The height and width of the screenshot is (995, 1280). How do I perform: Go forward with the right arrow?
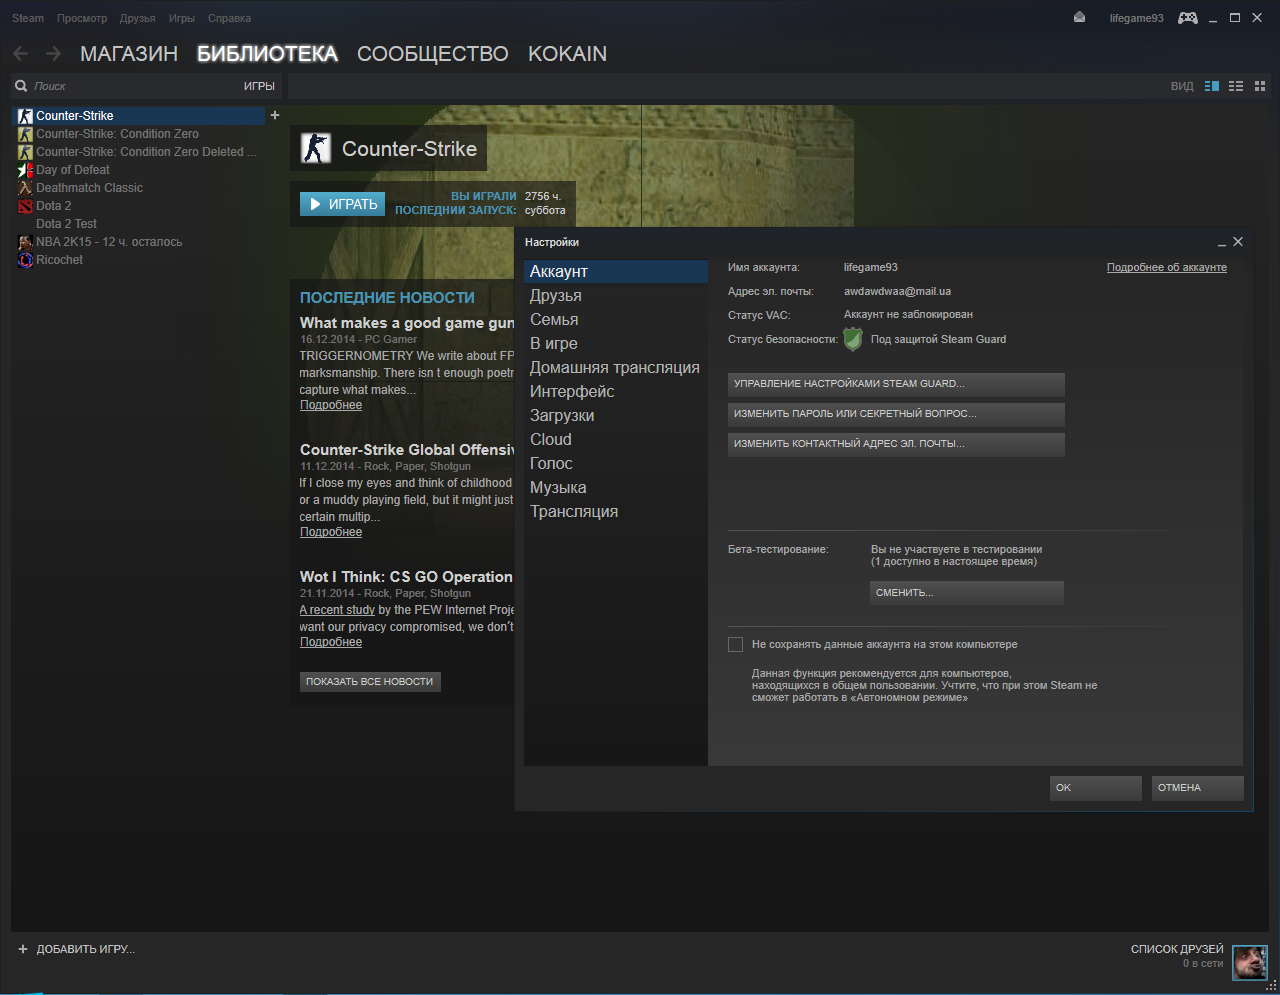53,53
